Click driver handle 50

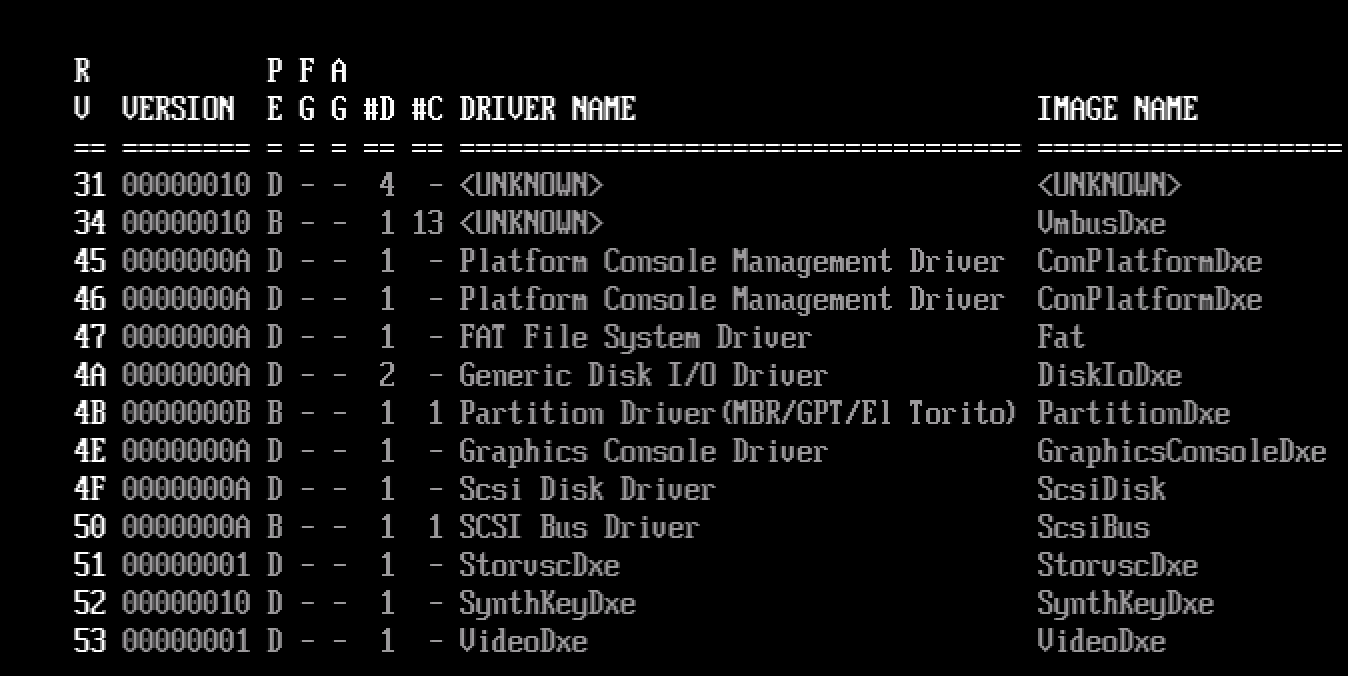pos(89,527)
